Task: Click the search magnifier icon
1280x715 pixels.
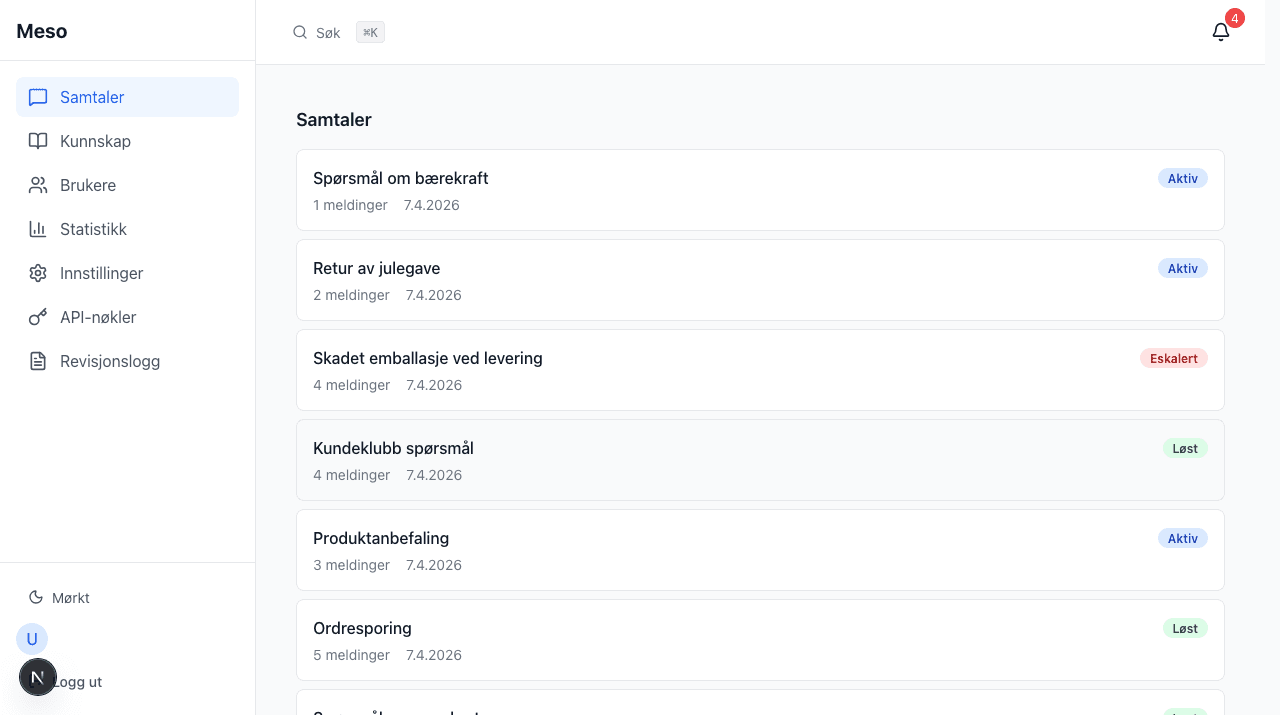Action: (300, 32)
